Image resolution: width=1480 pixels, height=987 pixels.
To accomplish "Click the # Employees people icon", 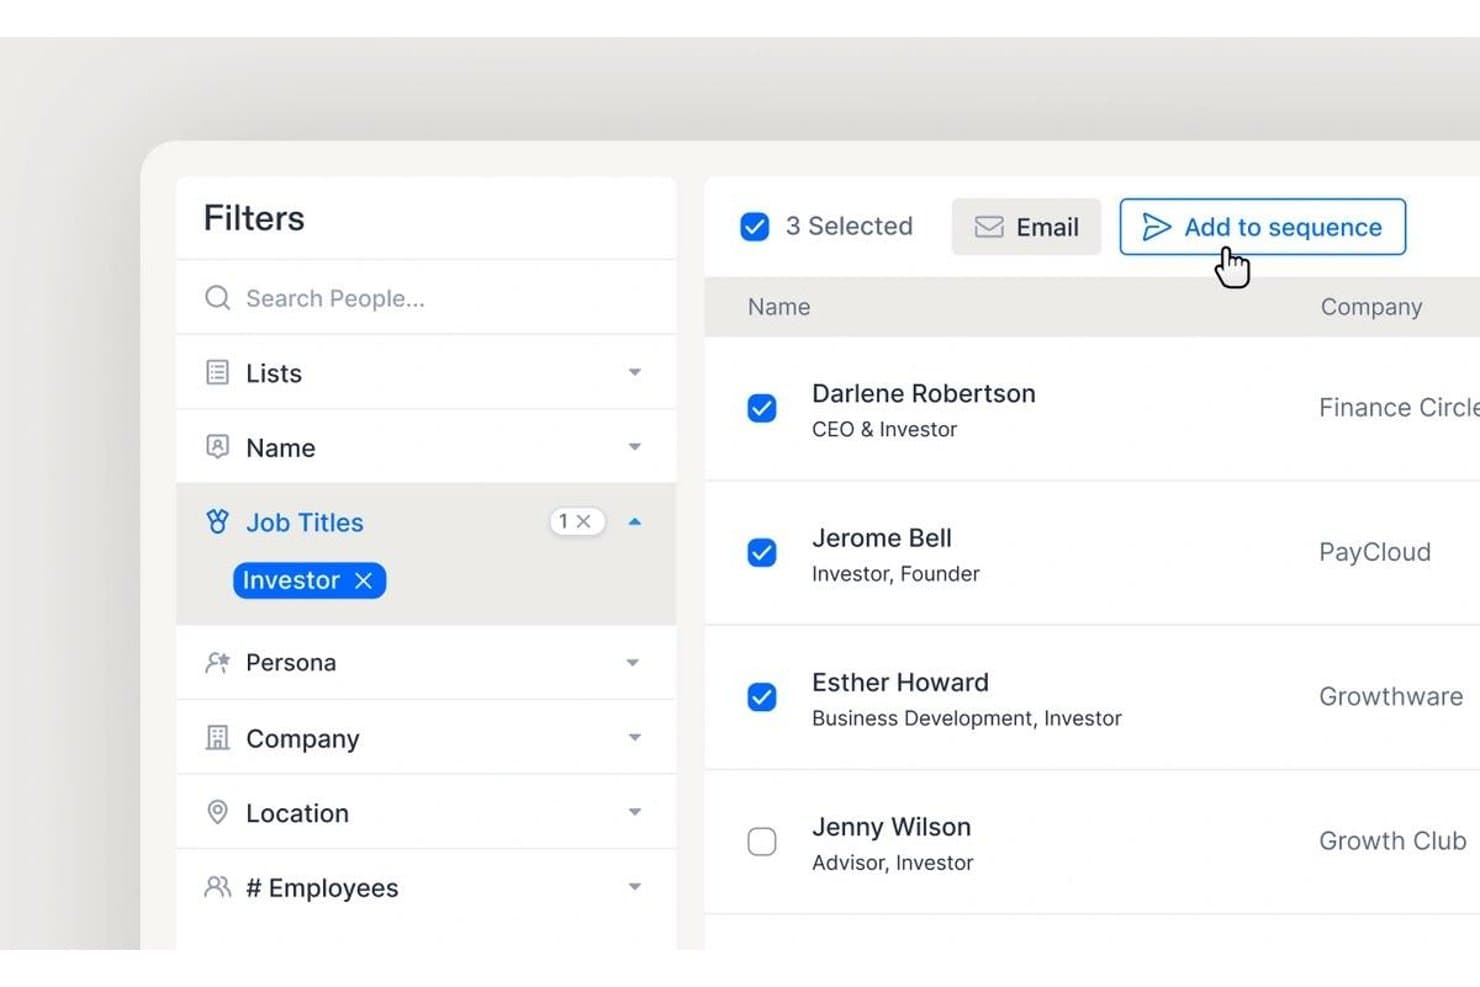I will [217, 887].
